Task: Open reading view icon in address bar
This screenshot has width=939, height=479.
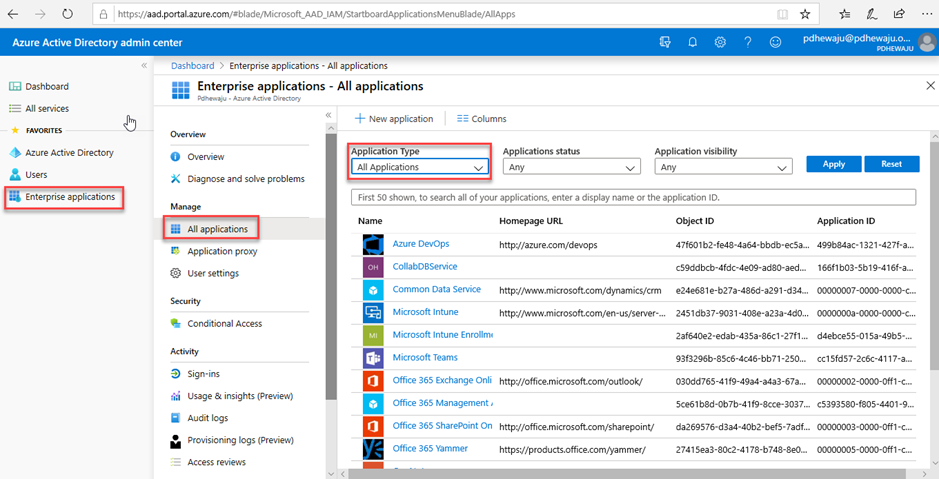Action: [x=782, y=14]
